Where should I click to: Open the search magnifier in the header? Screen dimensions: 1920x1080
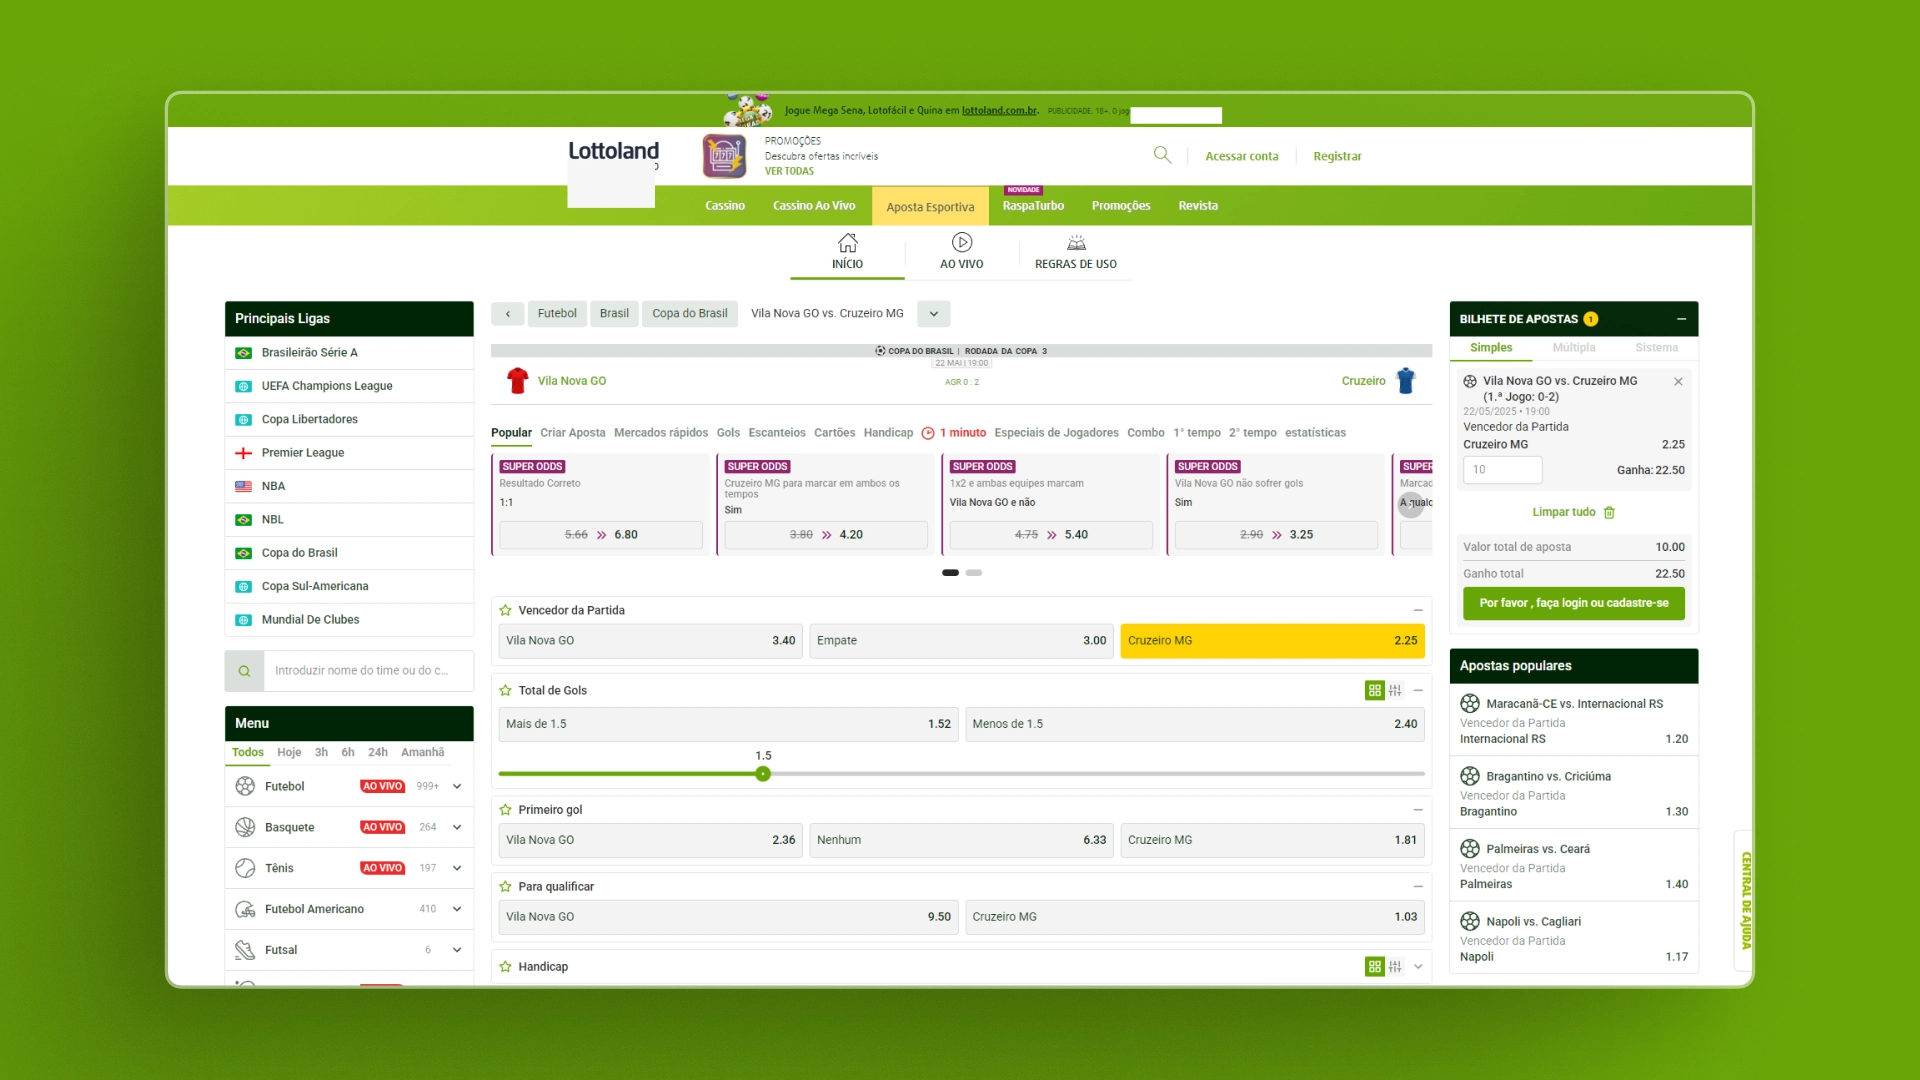(1162, 155)
